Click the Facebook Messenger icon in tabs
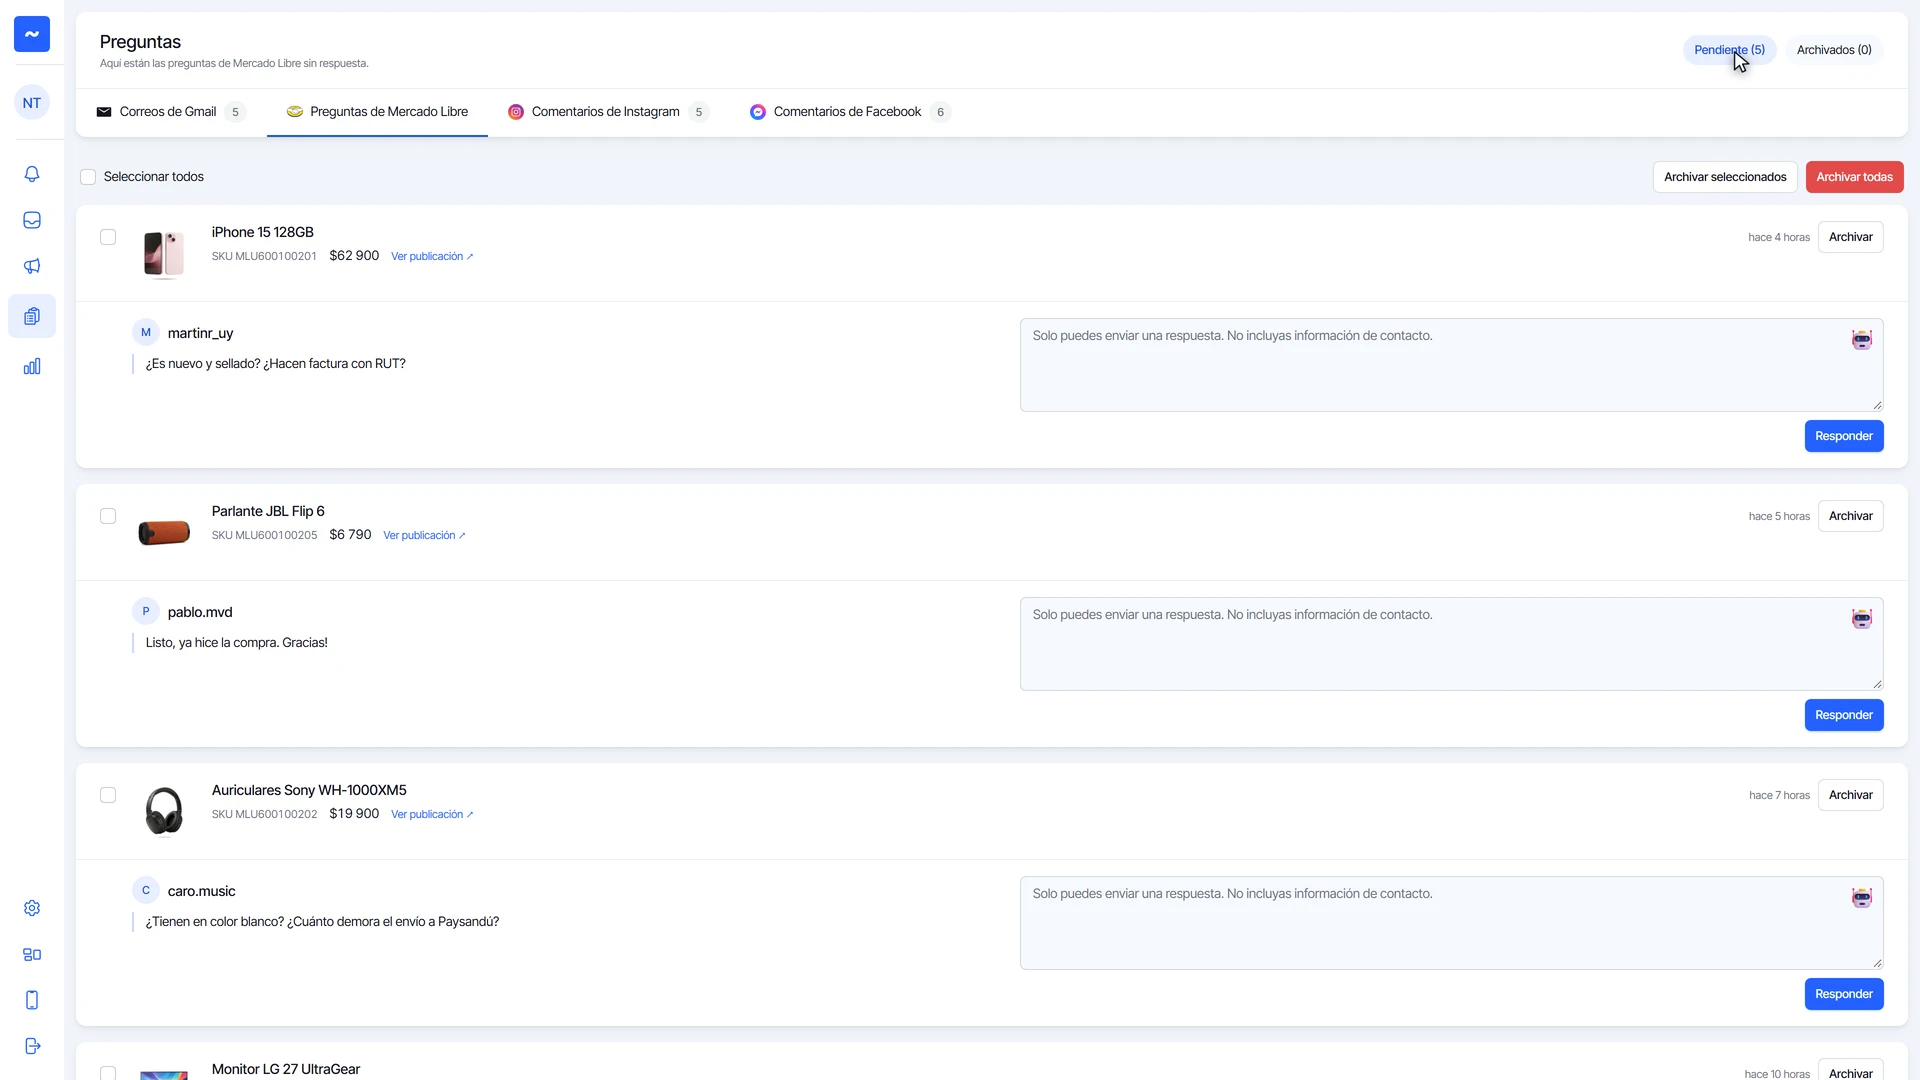The width and height of the screenshot is (1920, 1080). pos(758,112)
